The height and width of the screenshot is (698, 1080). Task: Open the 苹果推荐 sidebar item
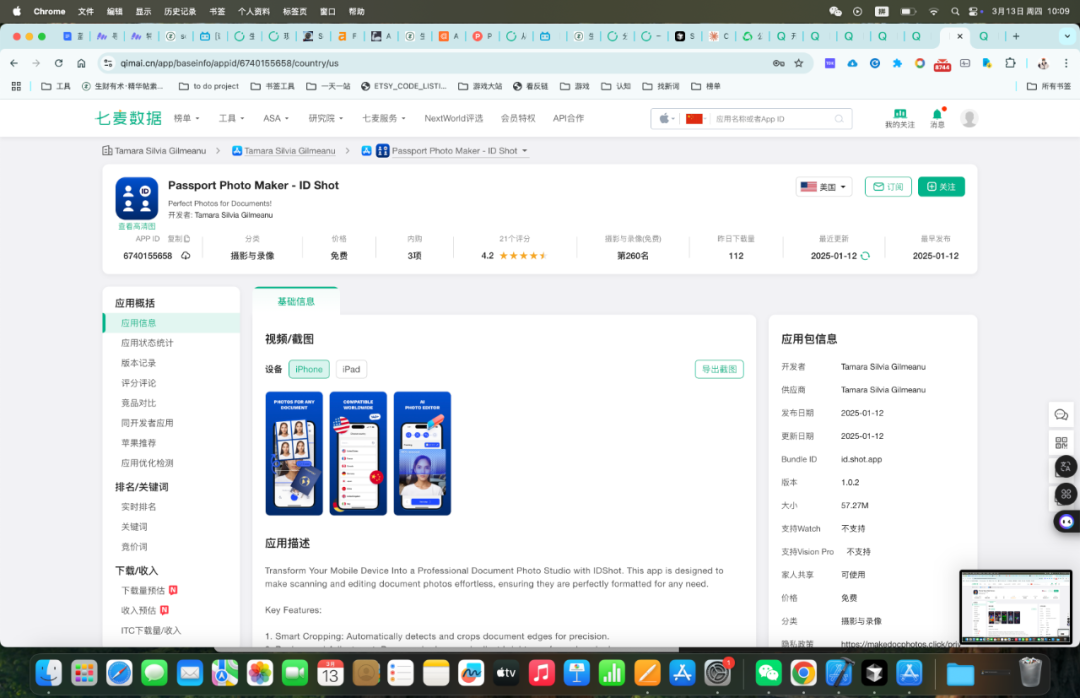(x=138, y=443)
